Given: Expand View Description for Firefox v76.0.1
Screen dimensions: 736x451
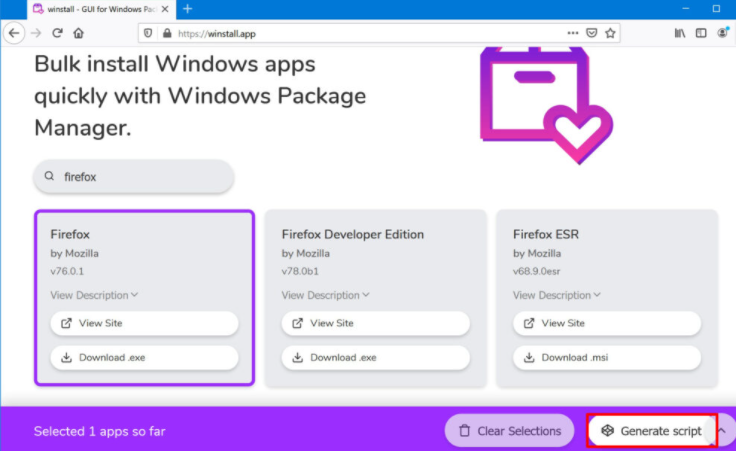Looking at the screenshot, I should coord(94,295).
